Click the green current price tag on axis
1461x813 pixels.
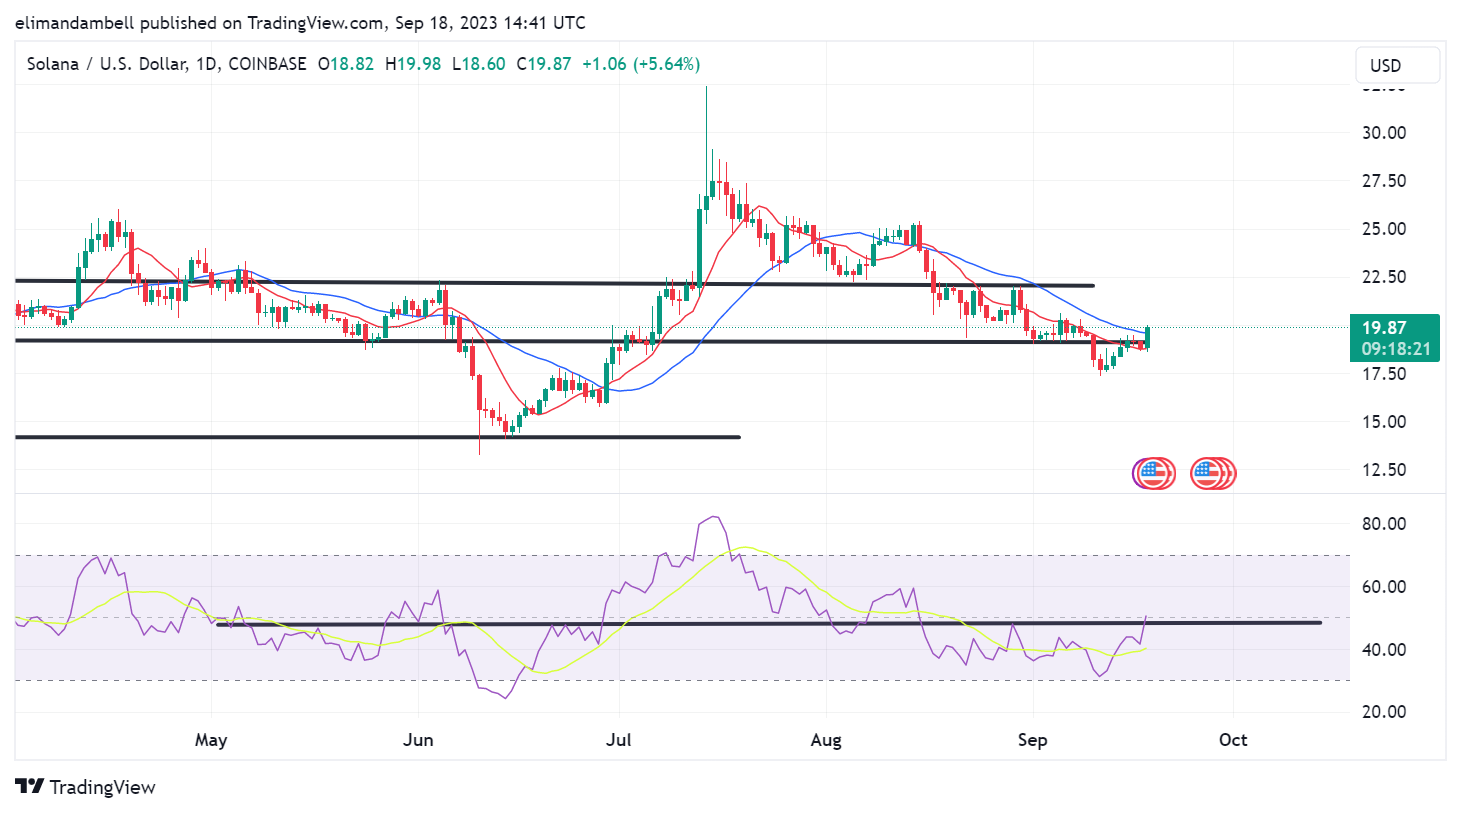[1395, 328]
